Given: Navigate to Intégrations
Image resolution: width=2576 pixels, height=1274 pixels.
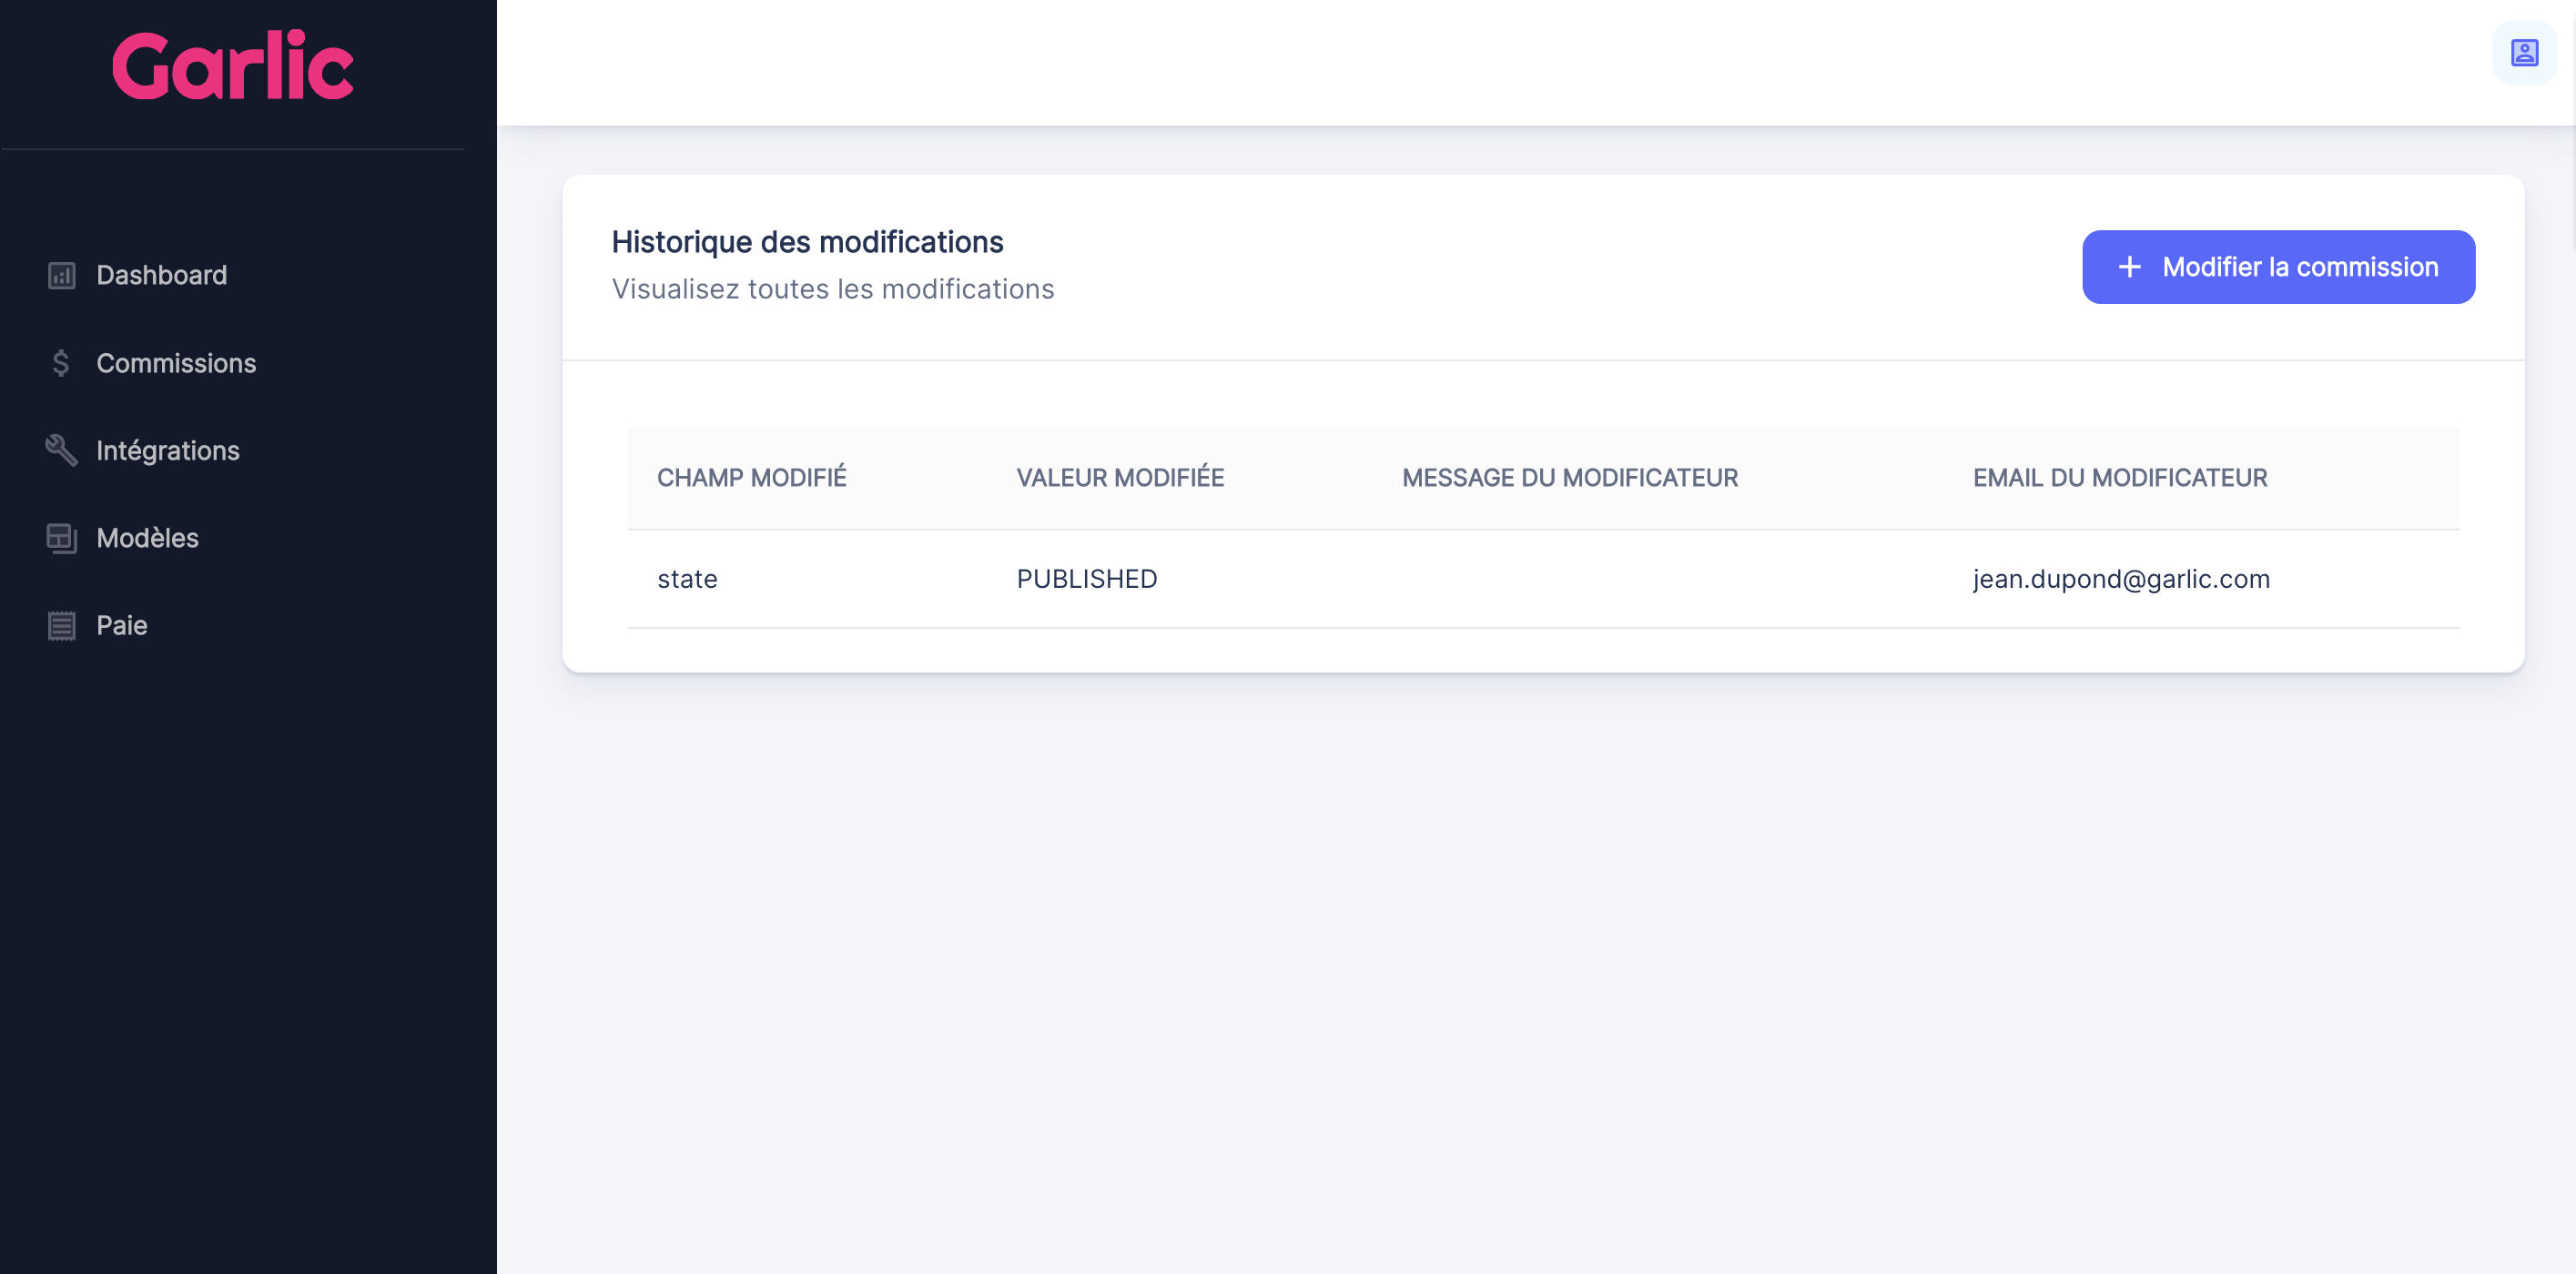Looking at the screenshot, I should 168,450.
